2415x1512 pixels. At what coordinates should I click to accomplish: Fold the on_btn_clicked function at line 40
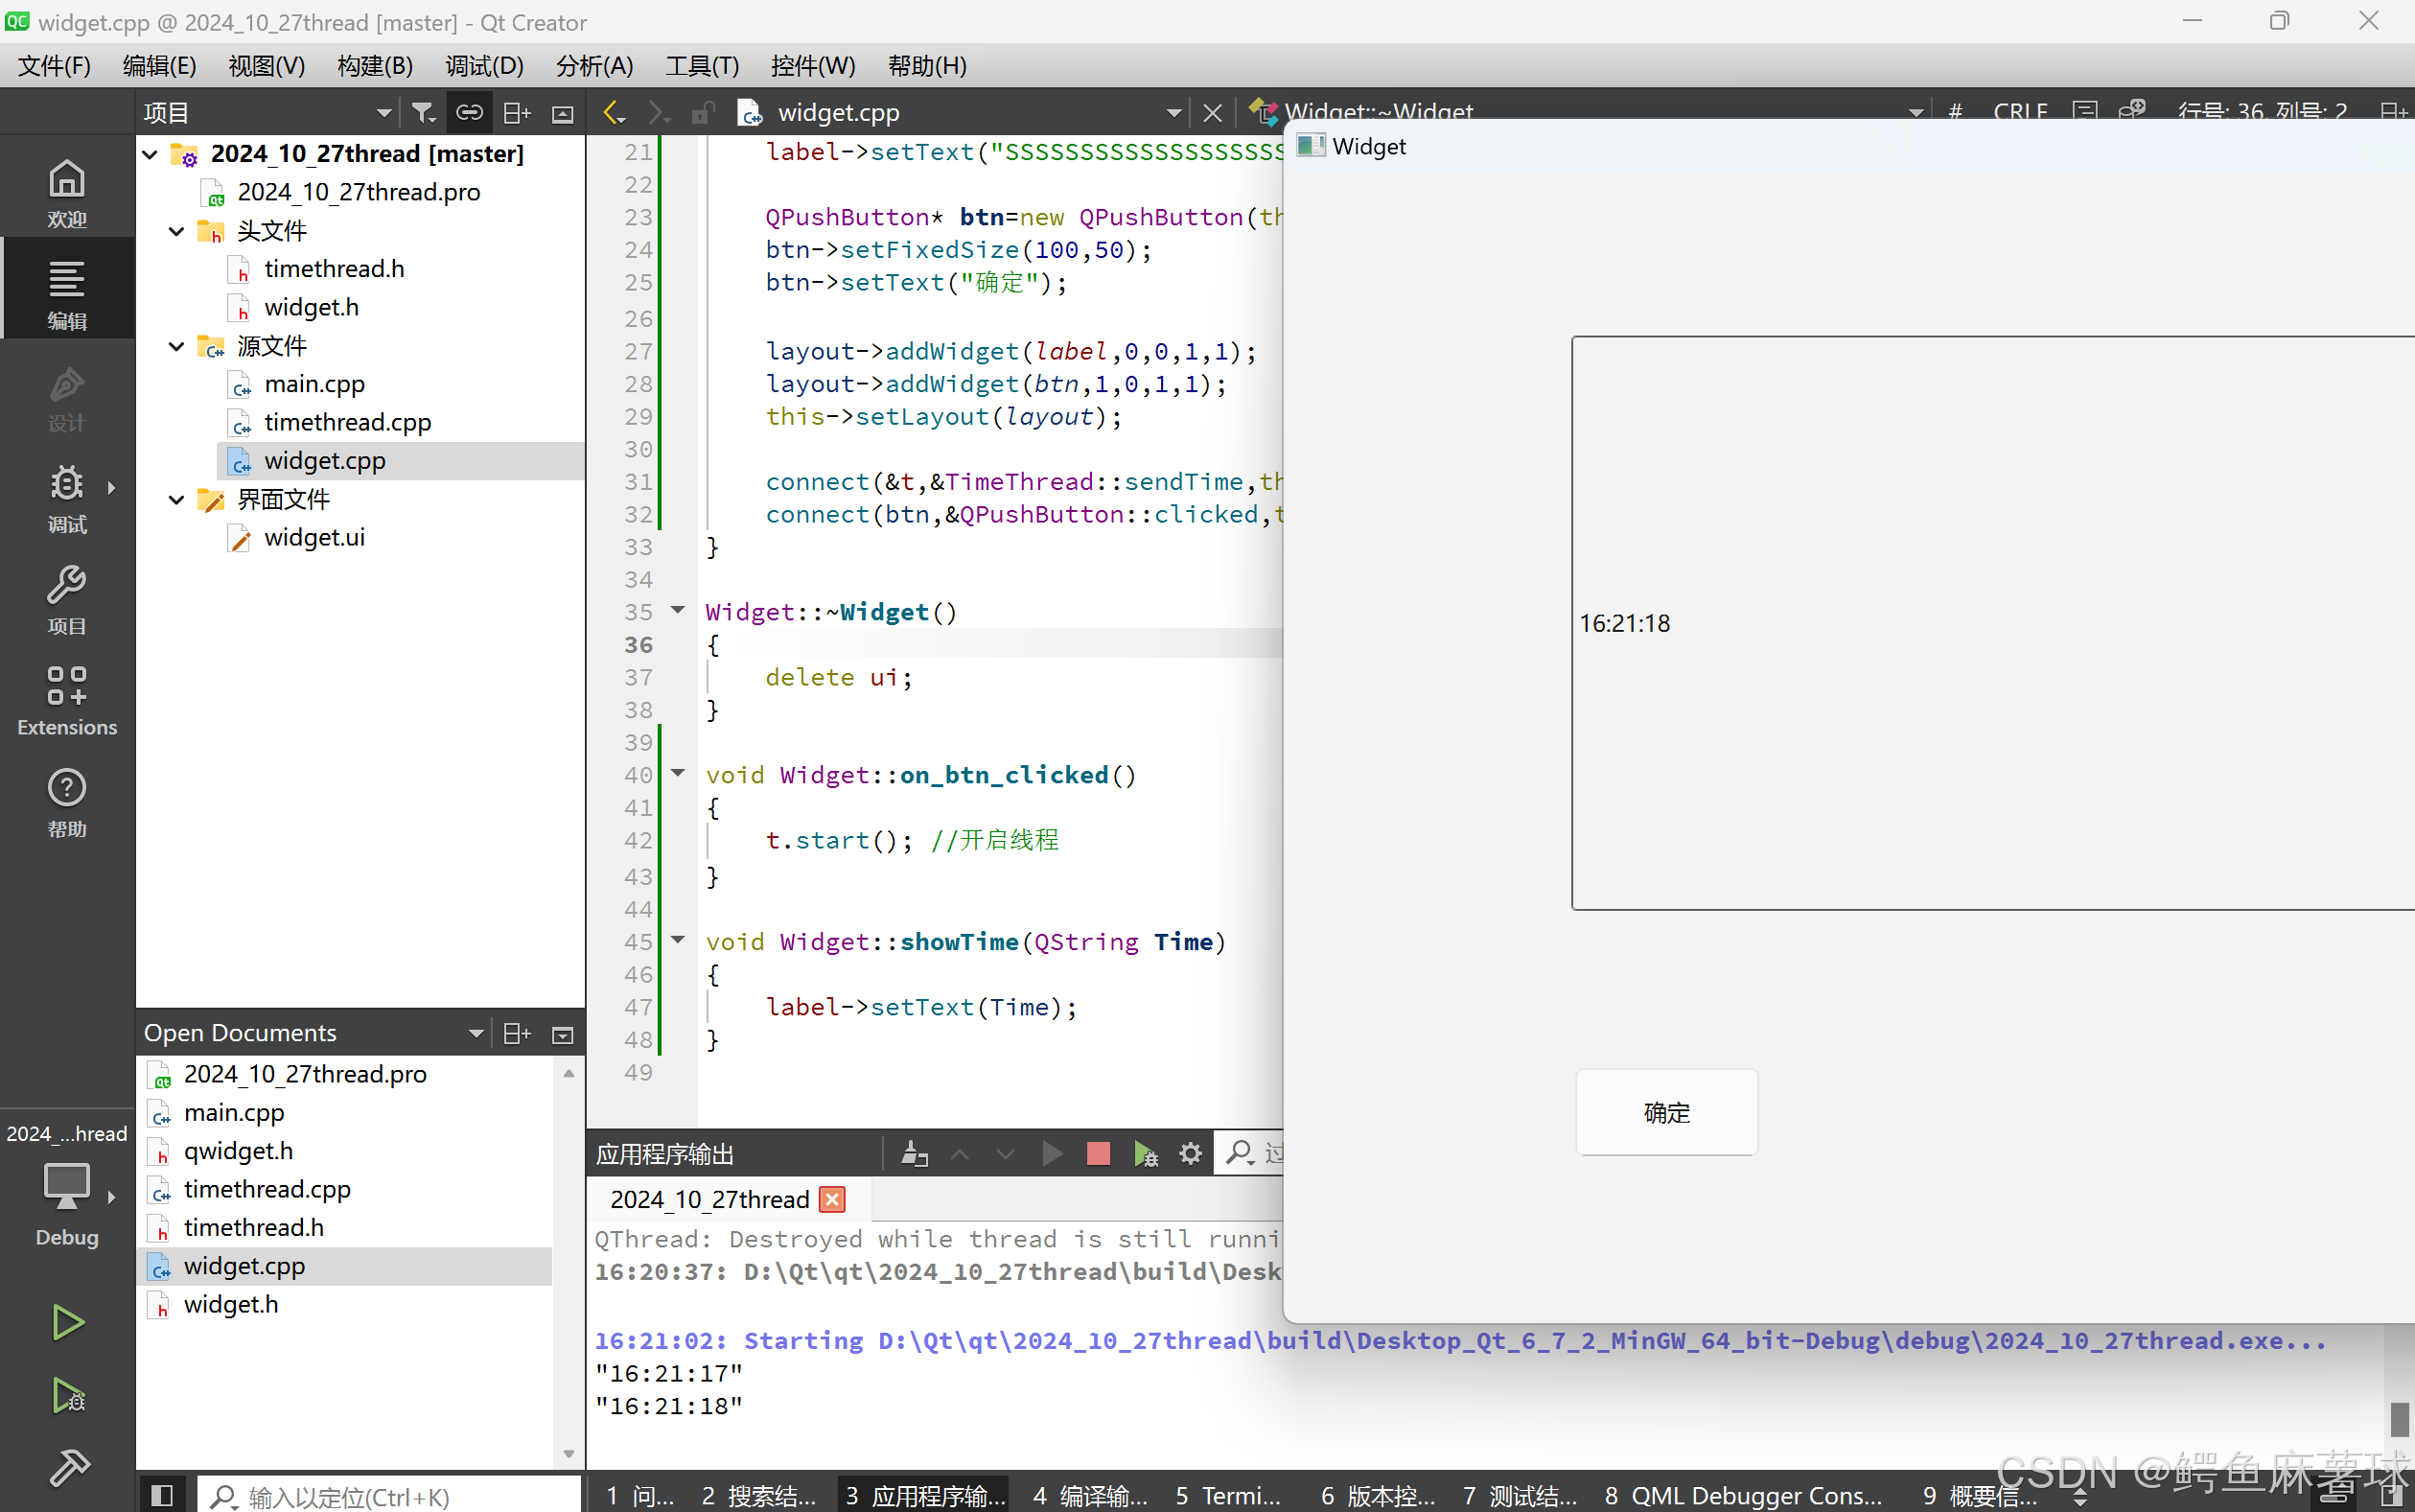click(678, 773)
